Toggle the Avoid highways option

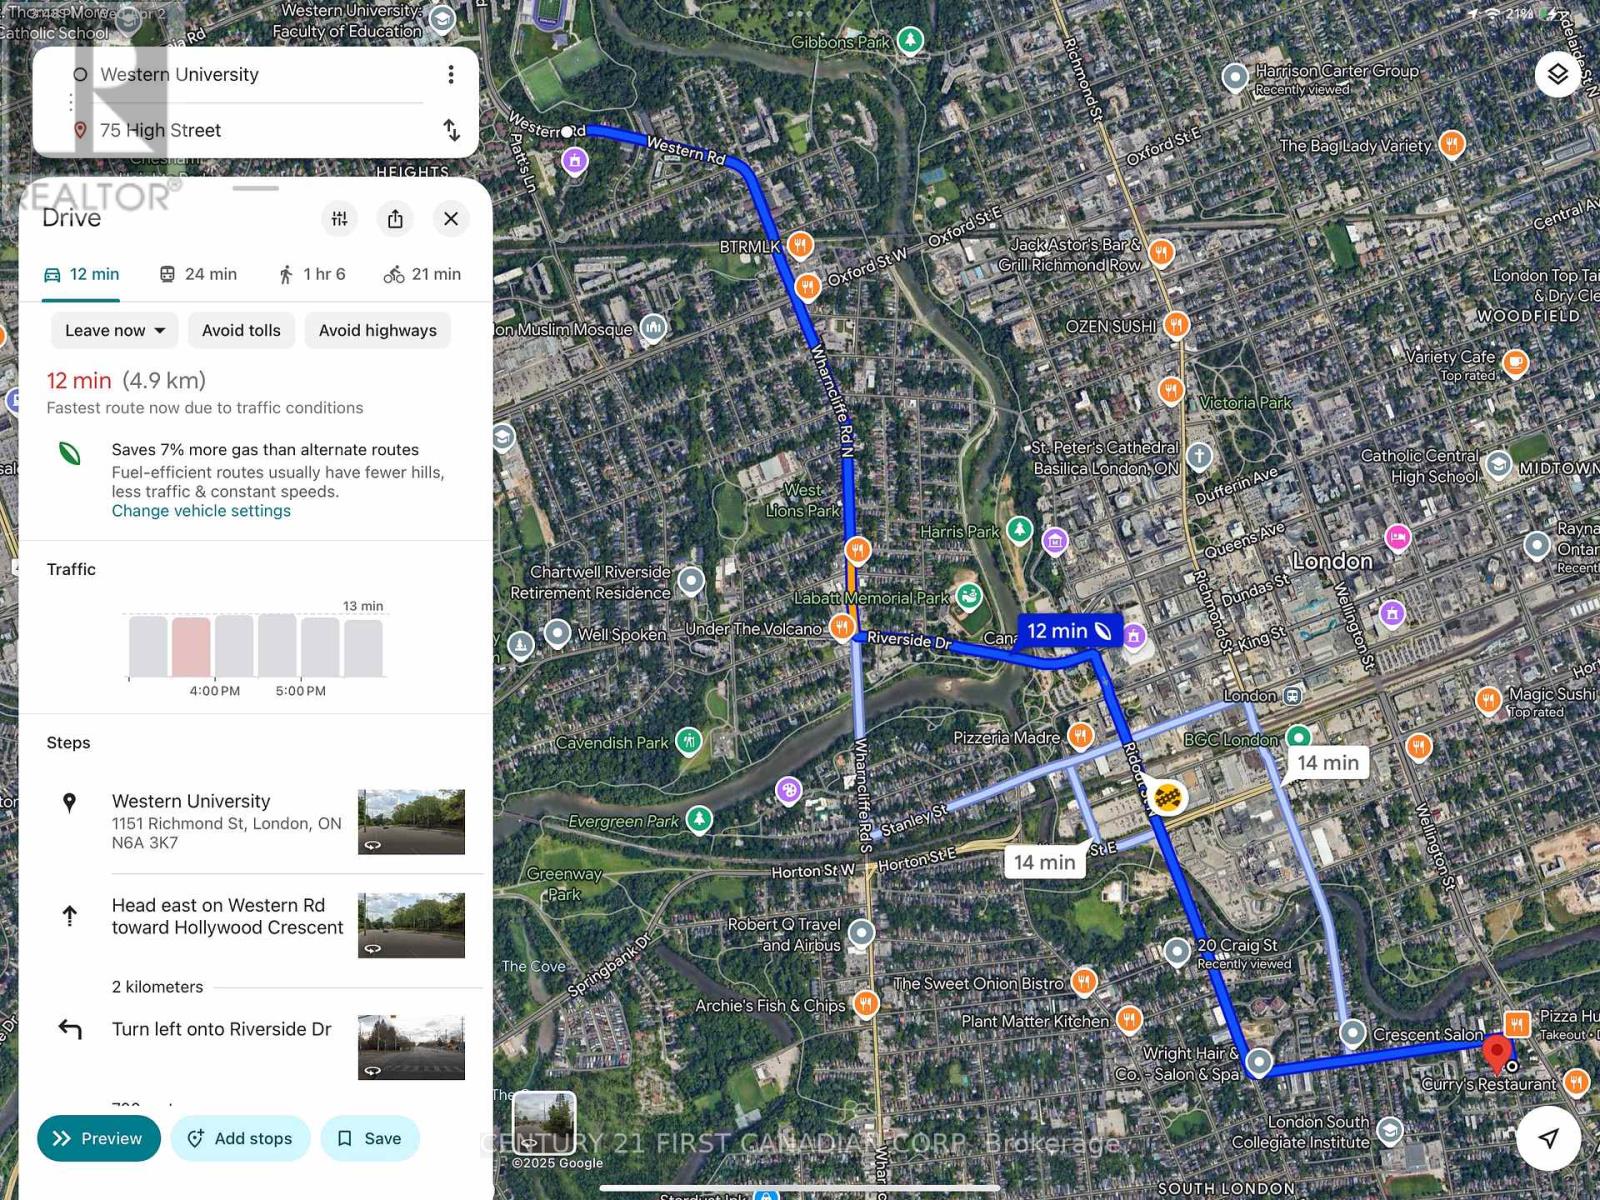(x=378, y=330)
